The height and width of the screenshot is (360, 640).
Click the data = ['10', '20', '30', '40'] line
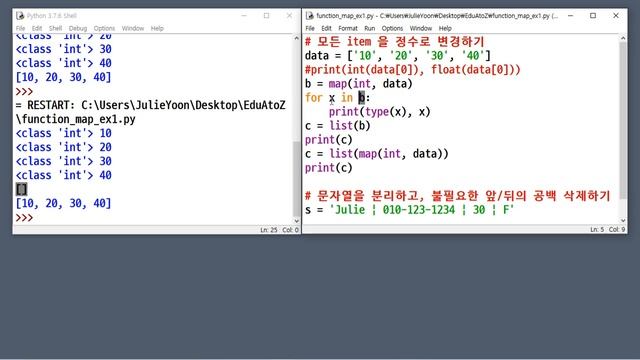[398, 56]
